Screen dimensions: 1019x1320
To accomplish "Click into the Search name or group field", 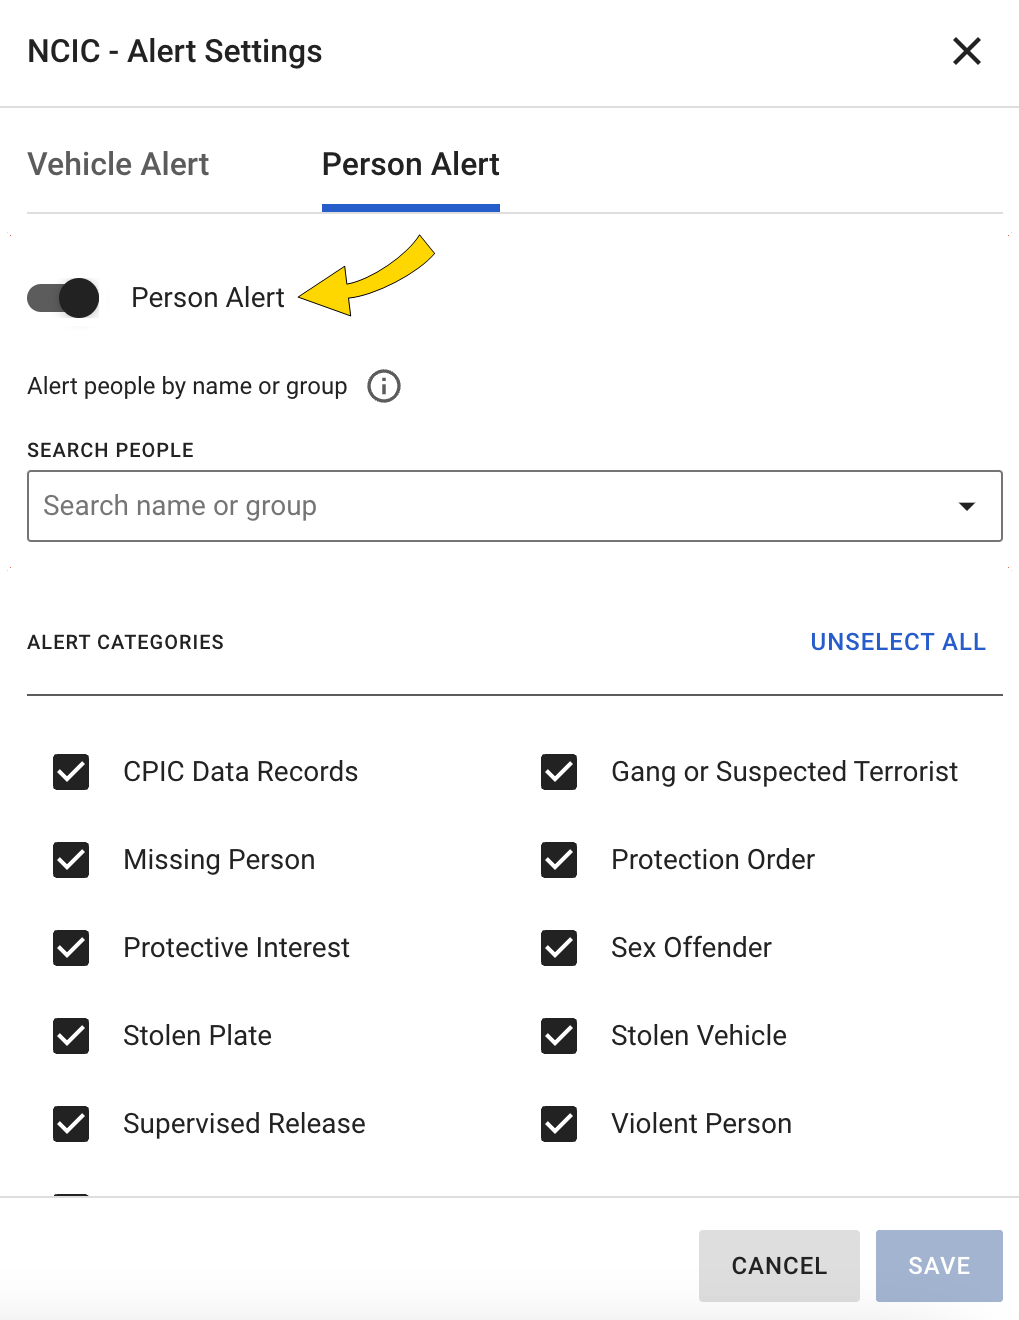I will point(480,506).
